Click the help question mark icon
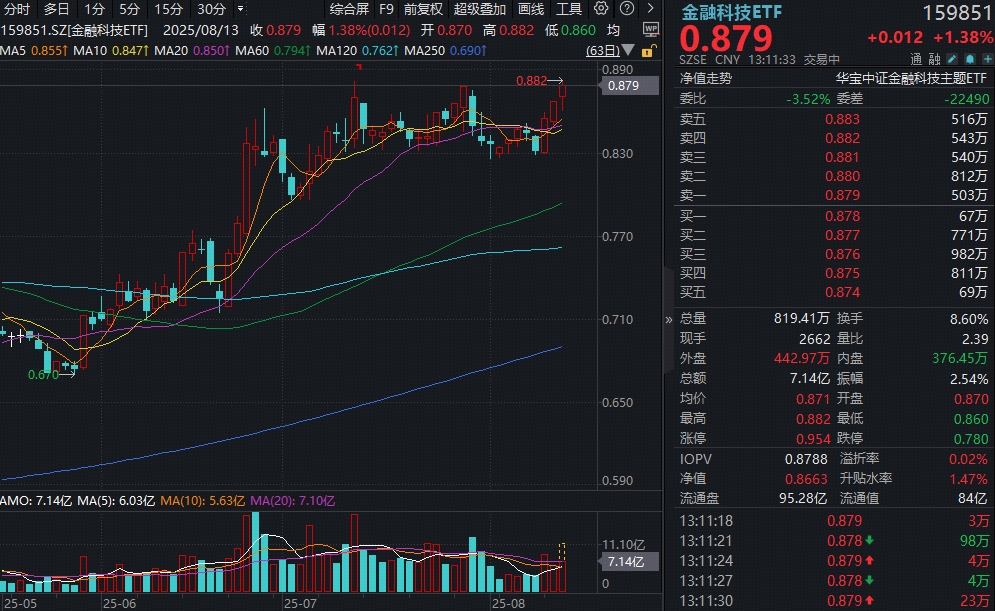 click(x=628, y=8)
